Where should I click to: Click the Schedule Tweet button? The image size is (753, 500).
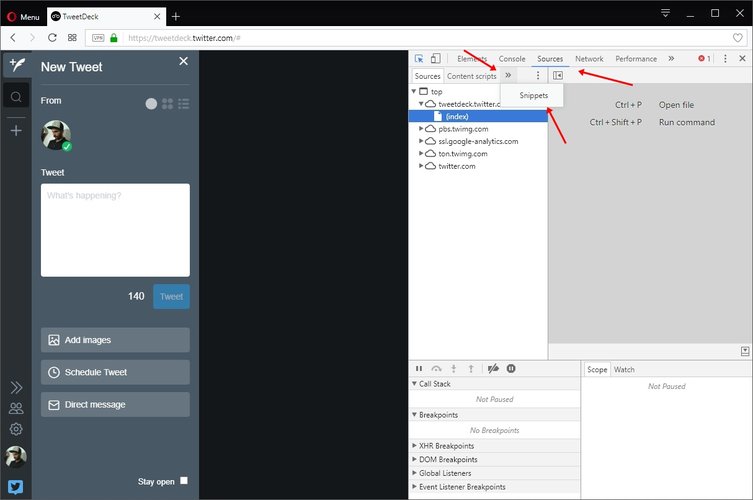(x=115, y=372)
